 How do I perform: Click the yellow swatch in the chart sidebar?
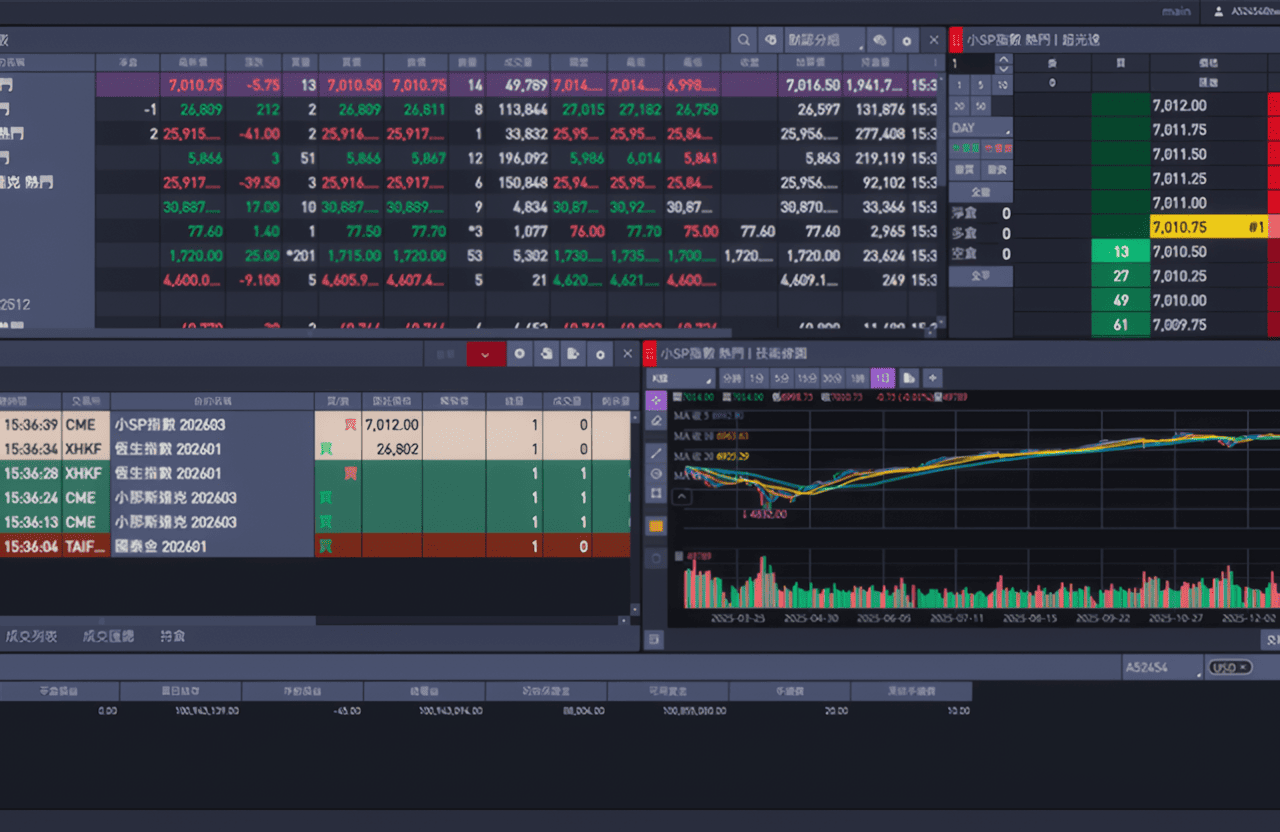[x=656, y=523]
